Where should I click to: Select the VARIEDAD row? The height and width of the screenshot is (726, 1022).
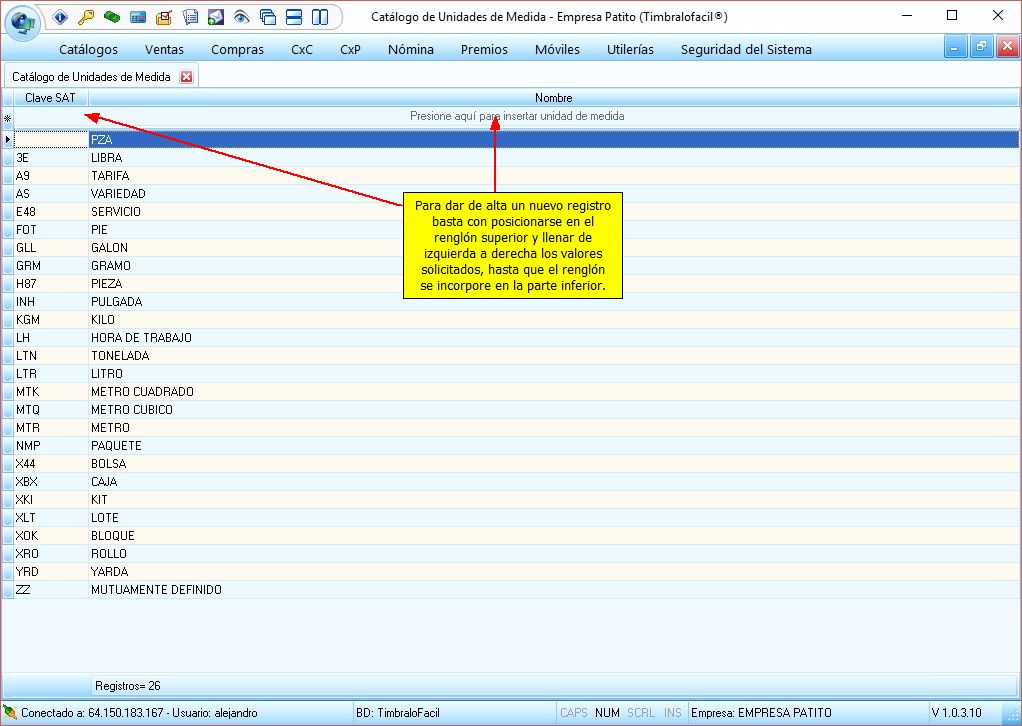510,194
